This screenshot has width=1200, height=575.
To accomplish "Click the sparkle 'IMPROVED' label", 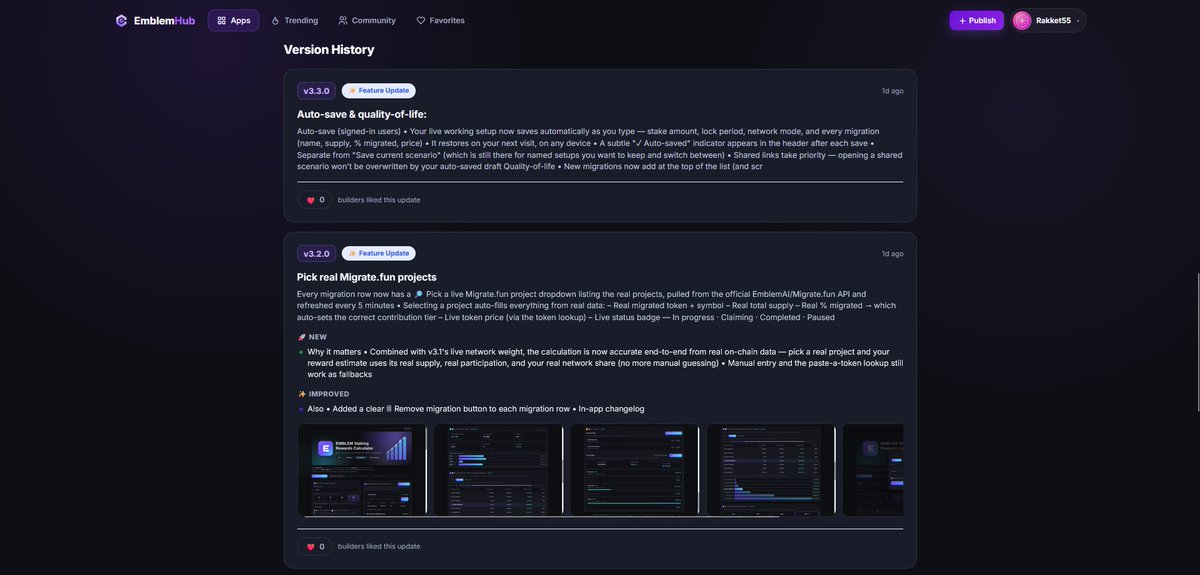I will click(323, 394).
